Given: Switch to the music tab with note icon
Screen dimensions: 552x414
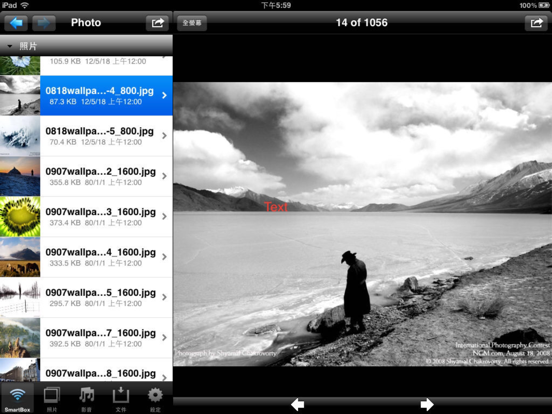Looking at the screenshot, I should click(86, 399).
